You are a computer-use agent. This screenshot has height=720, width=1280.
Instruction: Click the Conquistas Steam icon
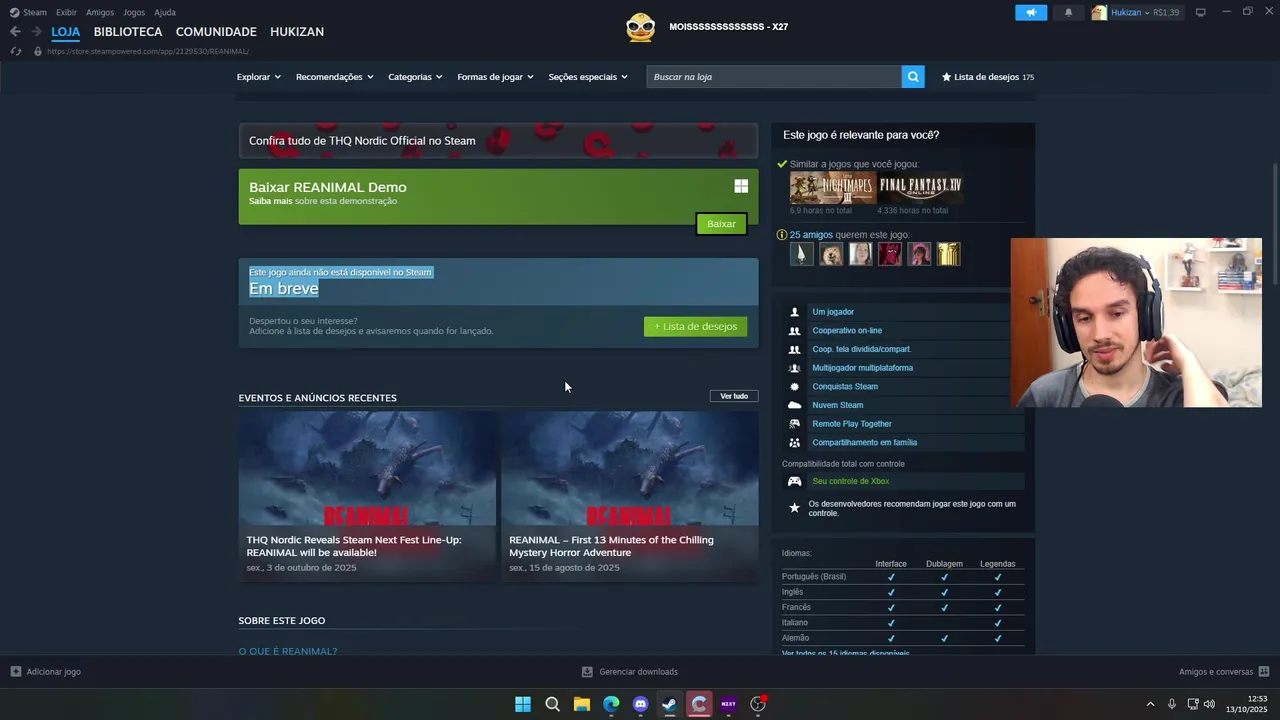794,387
